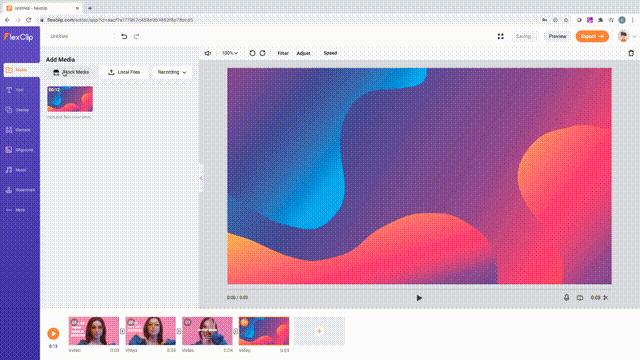Select the uploaded media thumbnail
Screen dimensions: 640x360
point(70,99)
